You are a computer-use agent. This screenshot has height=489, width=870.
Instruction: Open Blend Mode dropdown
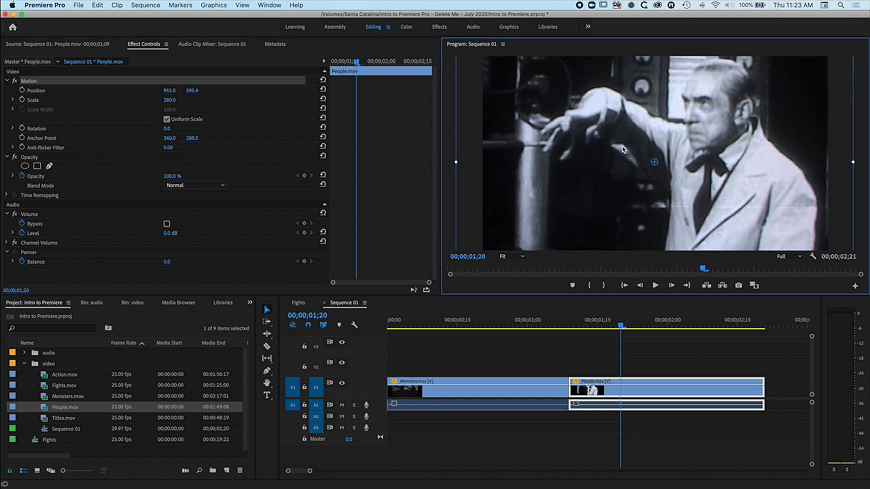point(195,185)
